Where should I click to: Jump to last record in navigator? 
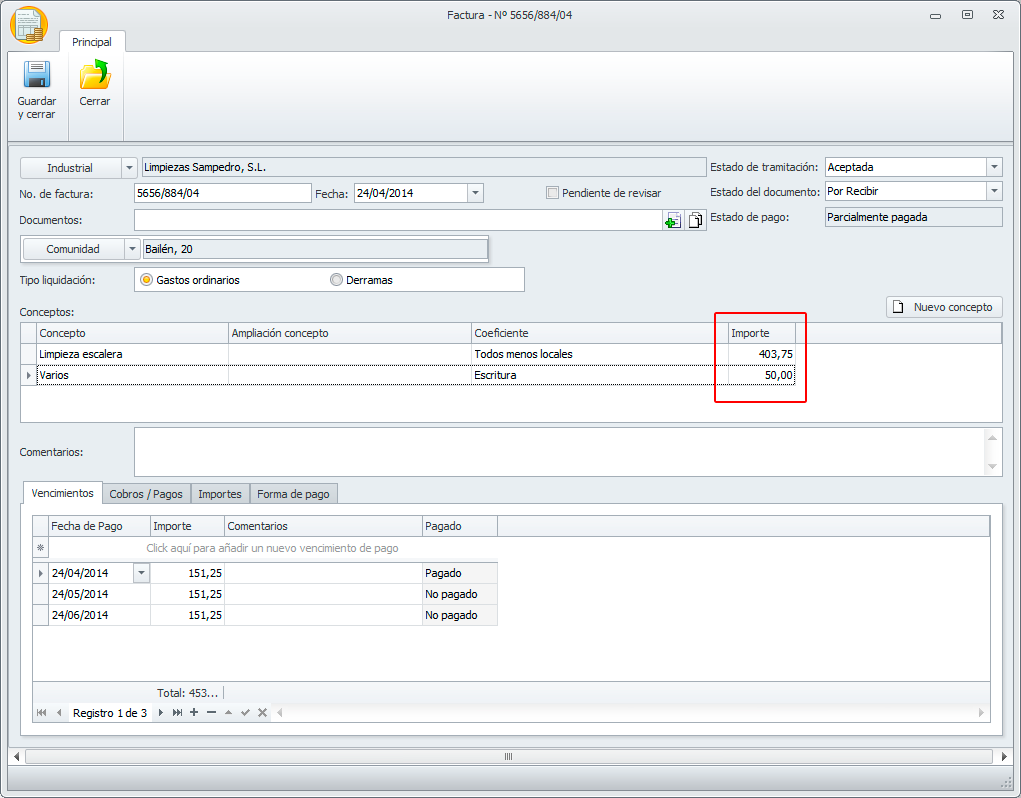click(x=177, y=713)
